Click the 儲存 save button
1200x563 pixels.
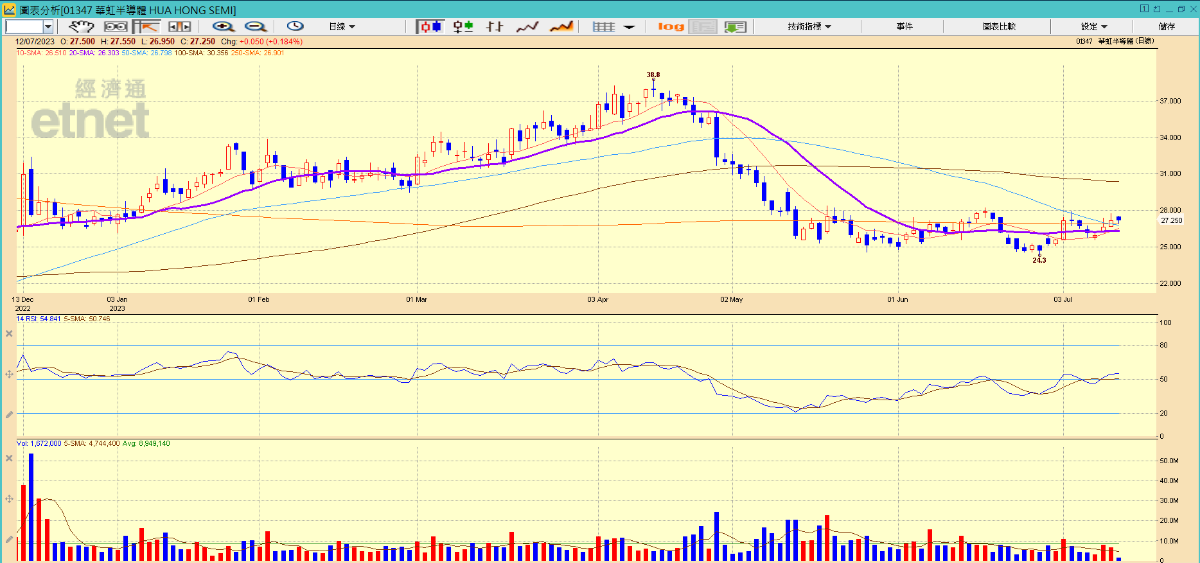(1166, 26)
